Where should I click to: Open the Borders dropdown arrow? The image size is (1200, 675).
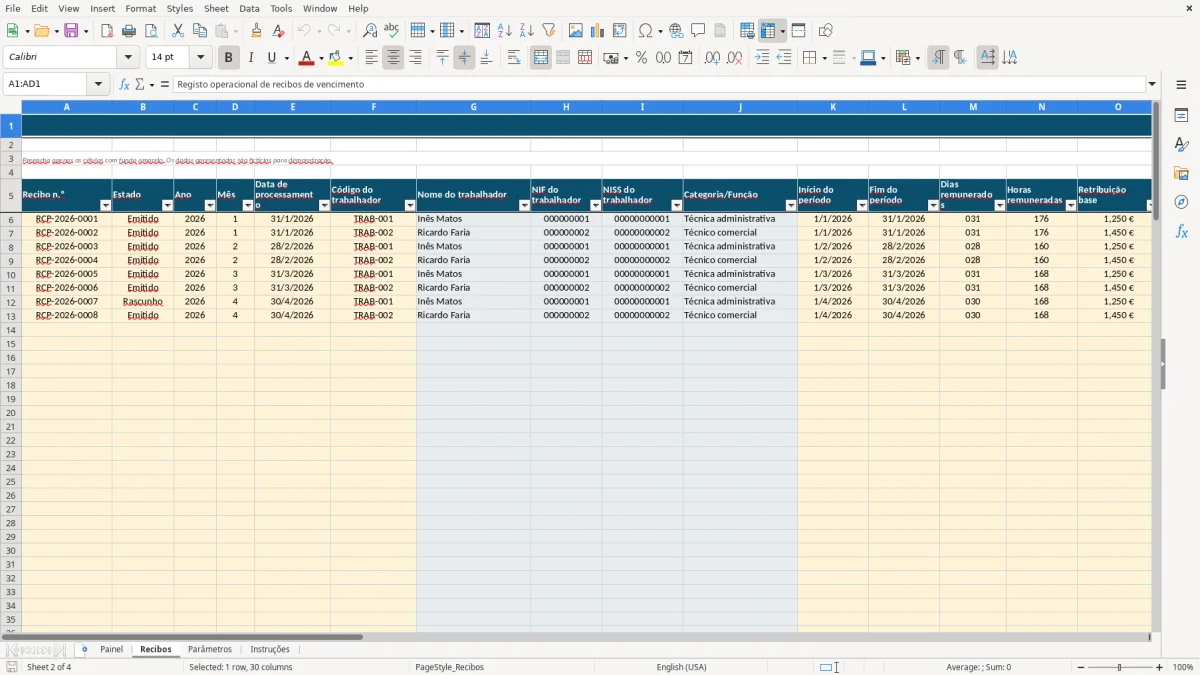point(823,58)
